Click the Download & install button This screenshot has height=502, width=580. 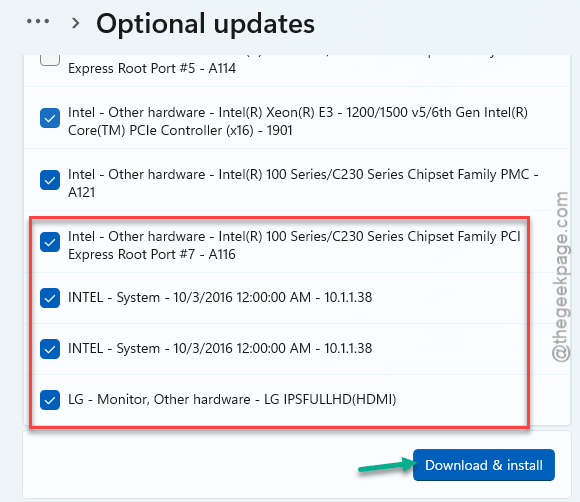484,465
